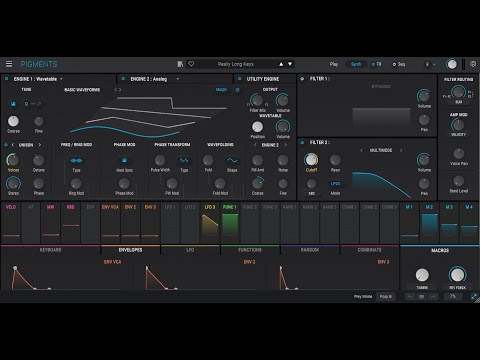Click the tune link icon next to Q
The width and height of the screenshot is (480, 360).
click(x=38, y=104)
